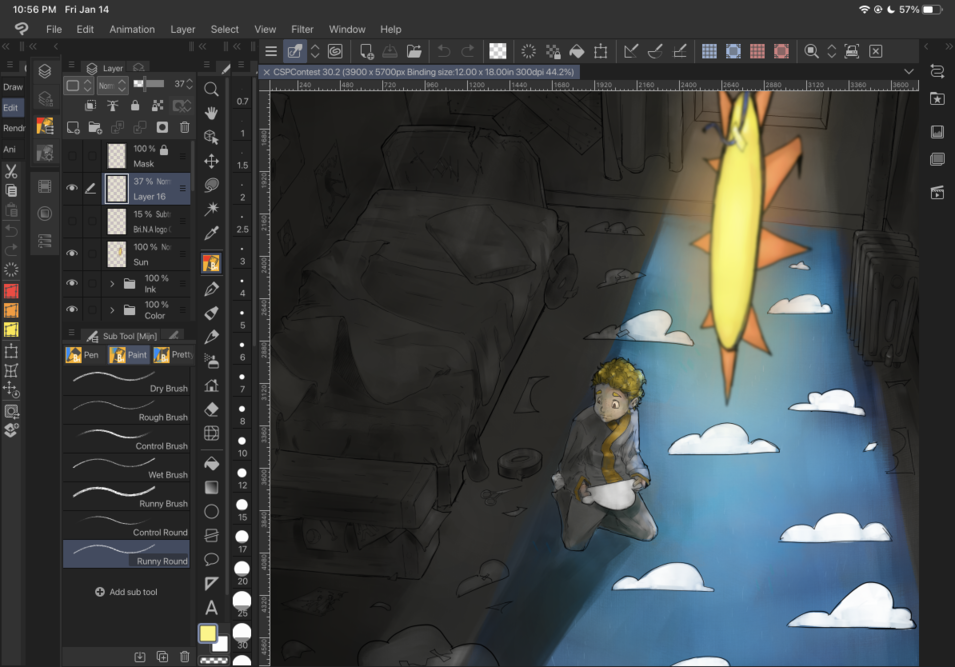Expand the Ink layer folder
955x667 pixels.
coord(114,283)
